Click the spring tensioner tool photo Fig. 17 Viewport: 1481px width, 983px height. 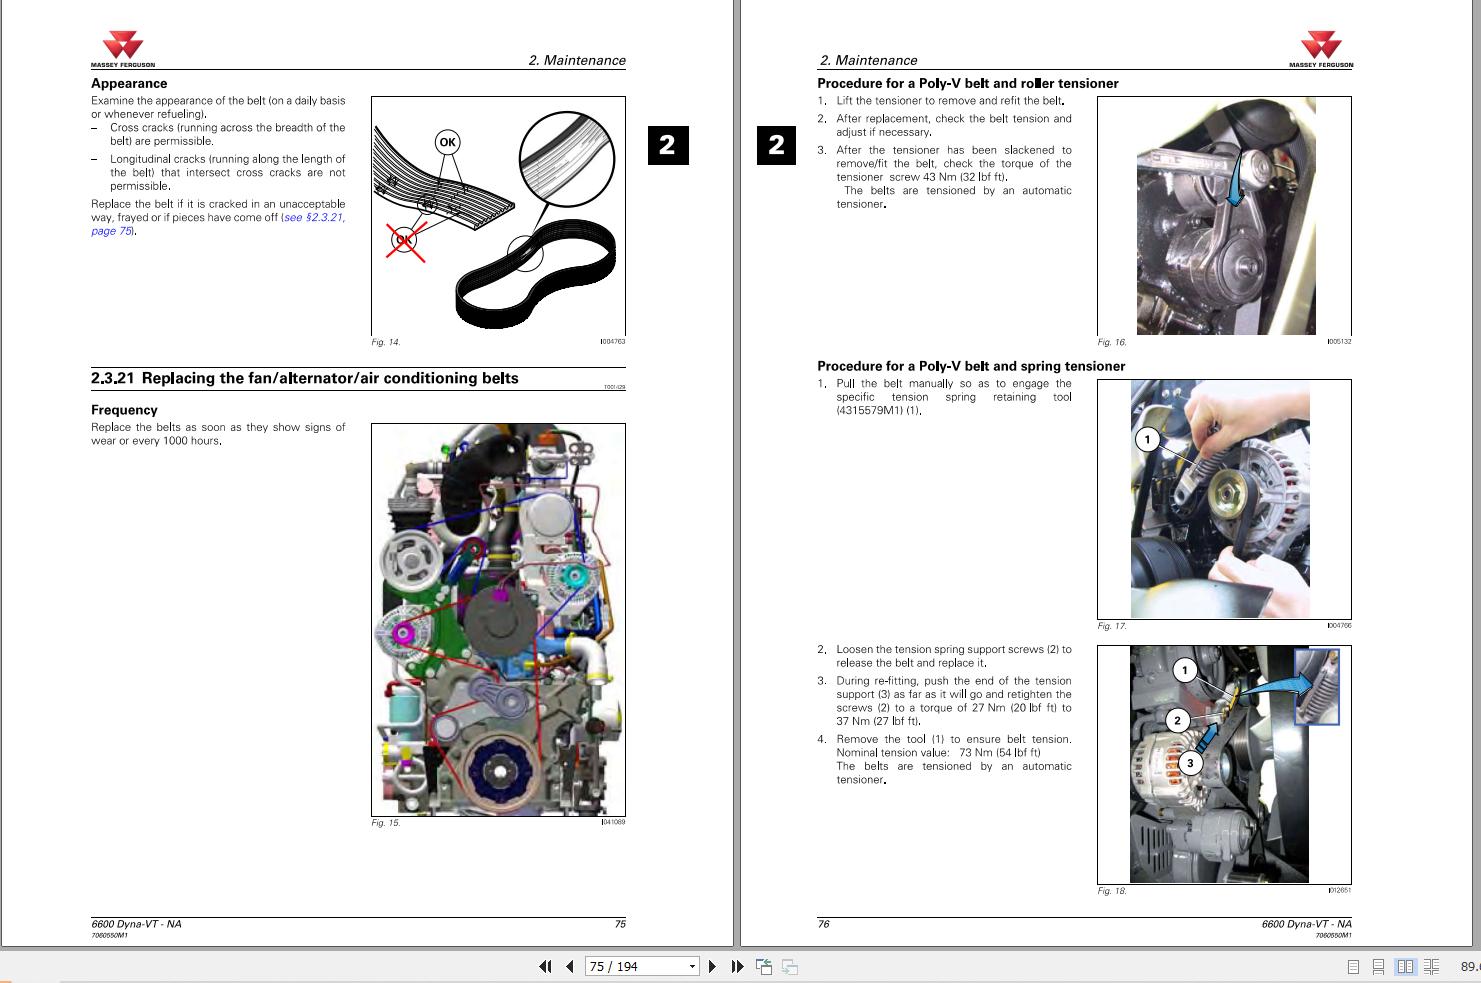click(1224, 499)
